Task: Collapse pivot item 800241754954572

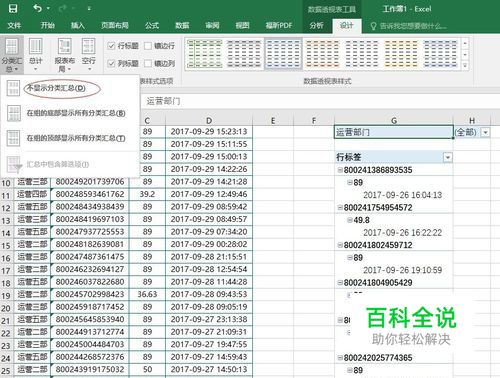Action: click(x=340, y=208)
